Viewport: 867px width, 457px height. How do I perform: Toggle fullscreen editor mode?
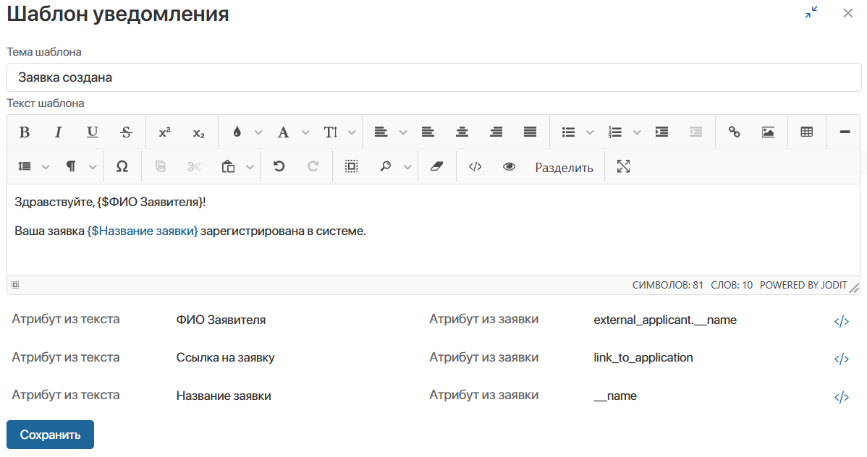pos(624,167)
